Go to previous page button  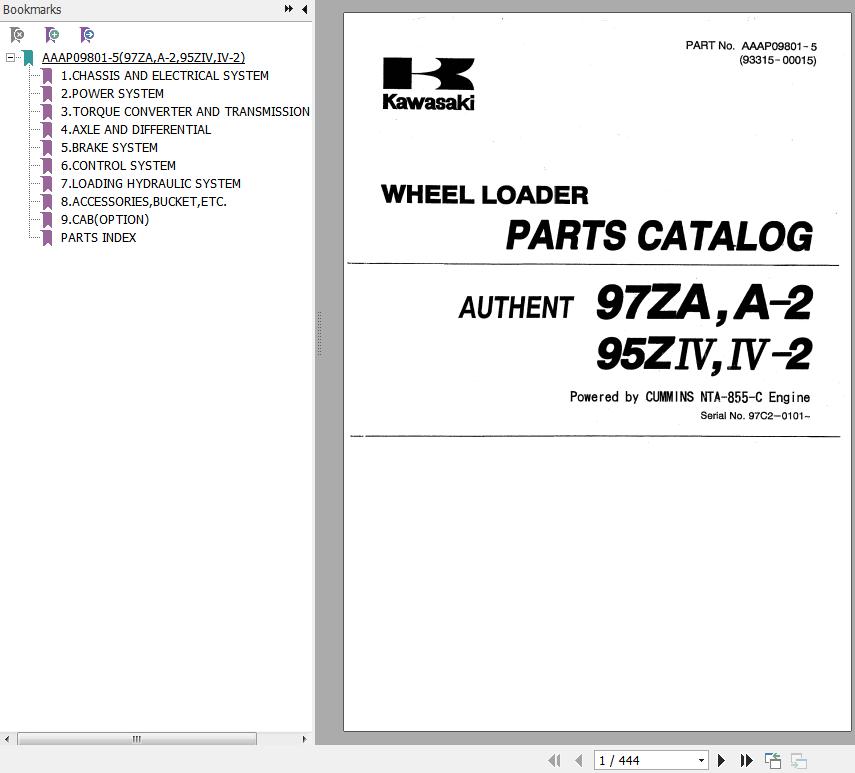pyautogui.click(x=579, y=760)
